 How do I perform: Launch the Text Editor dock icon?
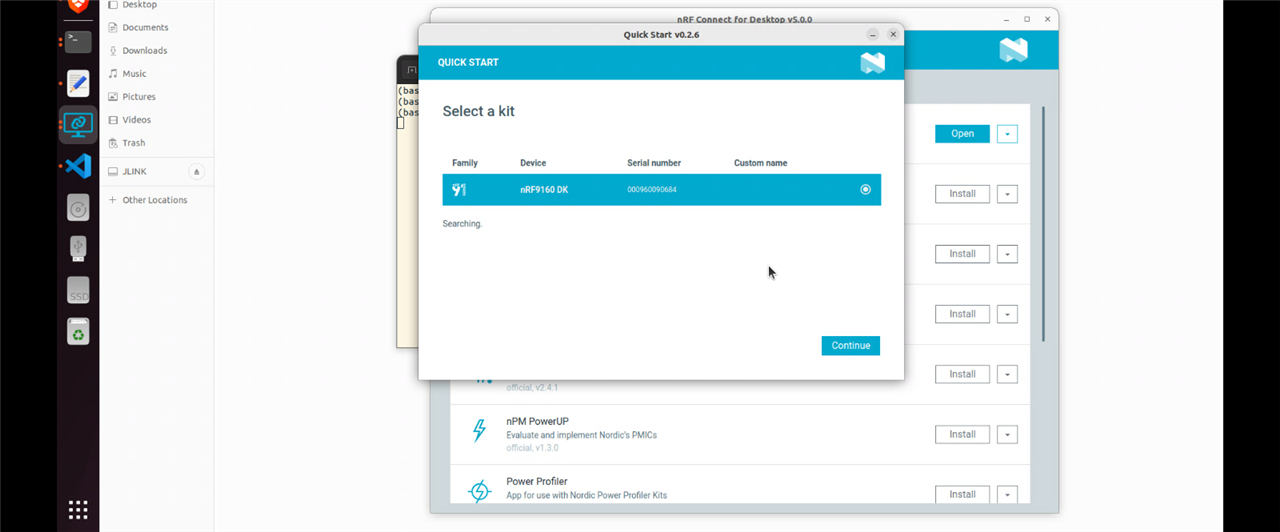pyautogui.click(x=78, y=83)
